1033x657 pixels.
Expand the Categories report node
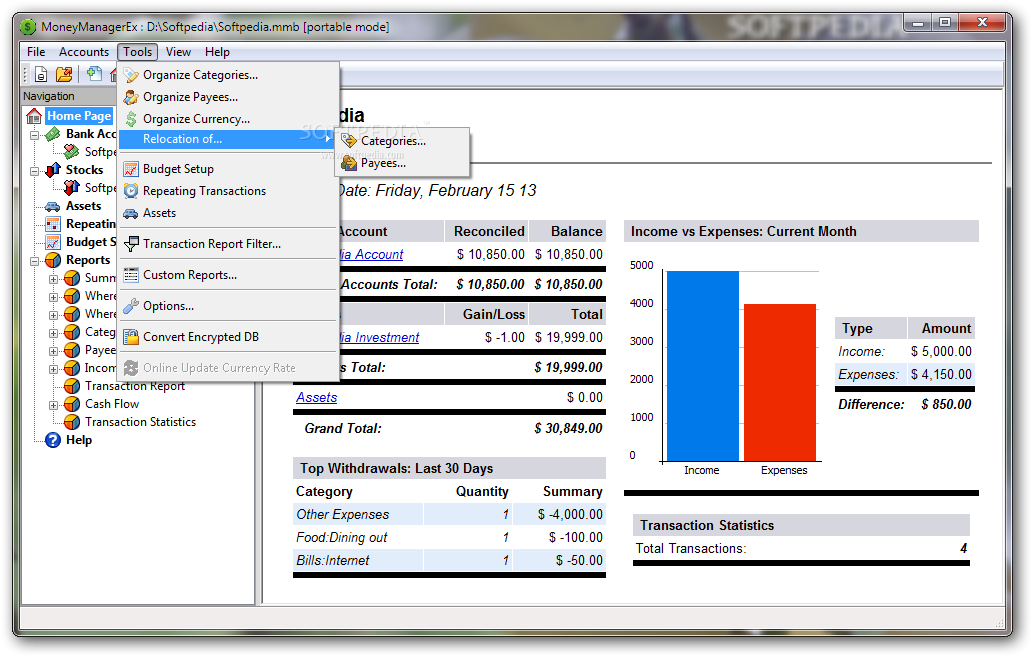pyautogui.click(x=53, y=333)
